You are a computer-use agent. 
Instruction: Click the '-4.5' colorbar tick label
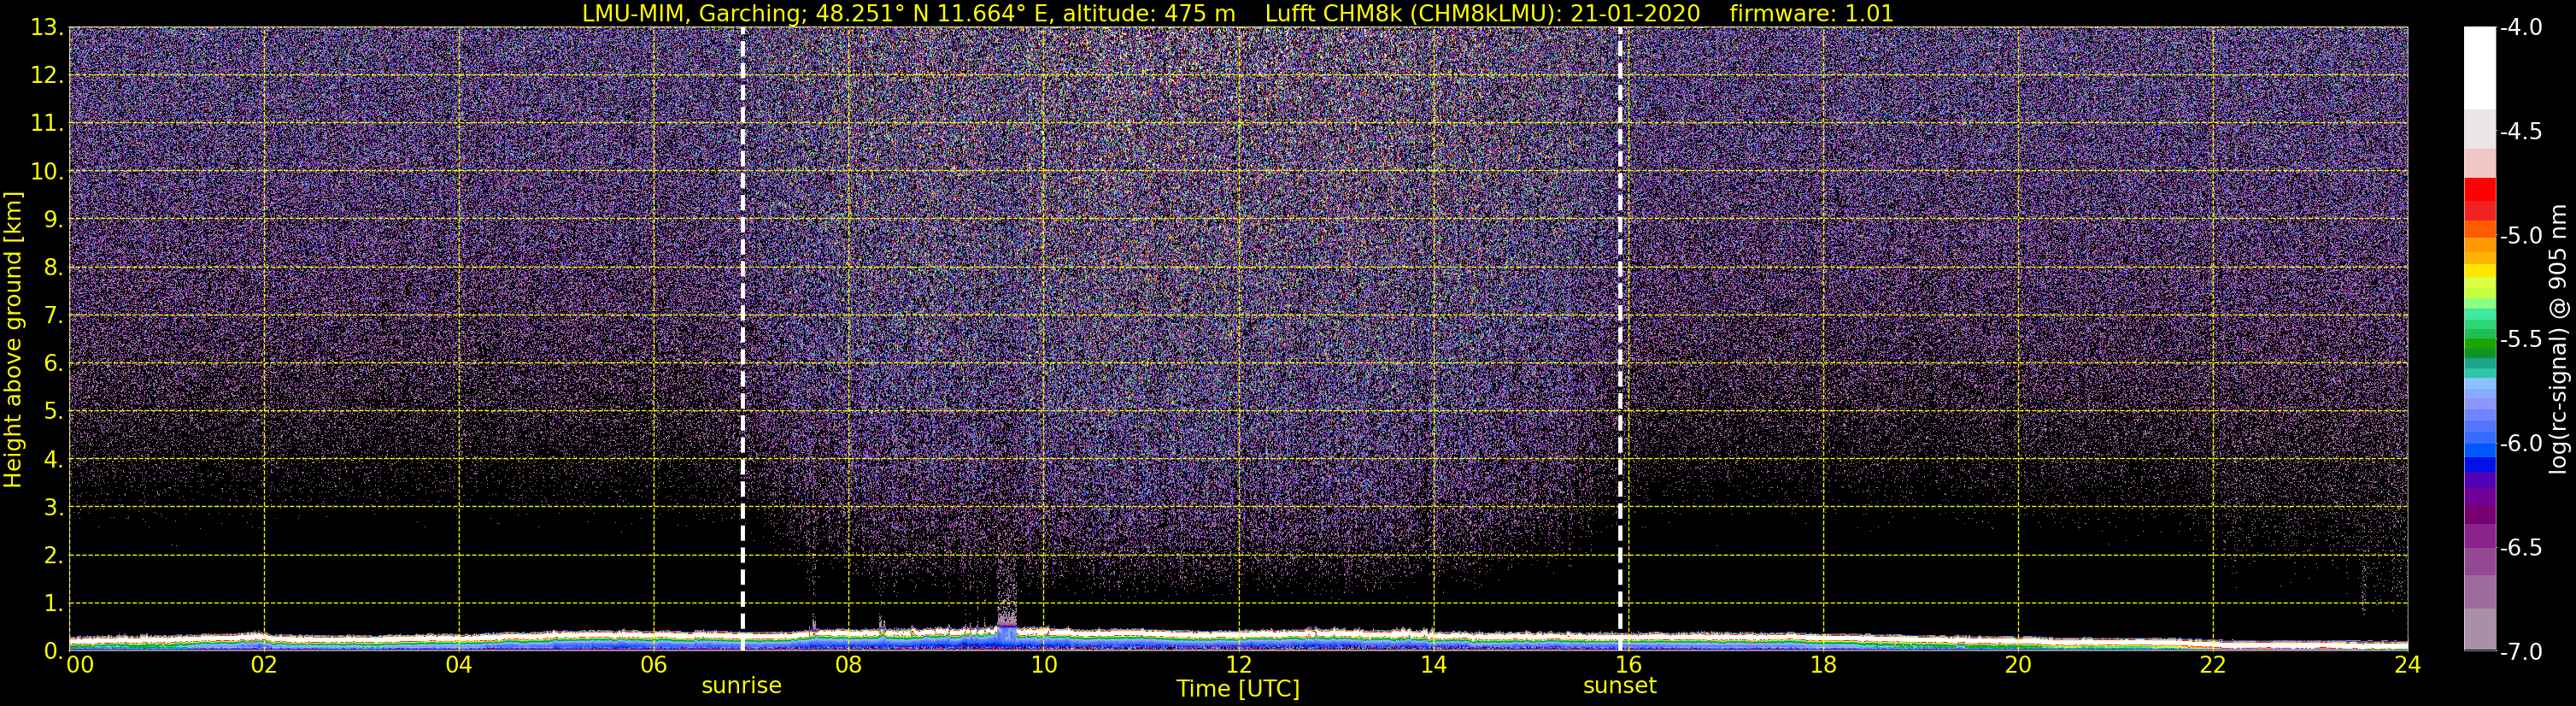tap(2521, 132)
